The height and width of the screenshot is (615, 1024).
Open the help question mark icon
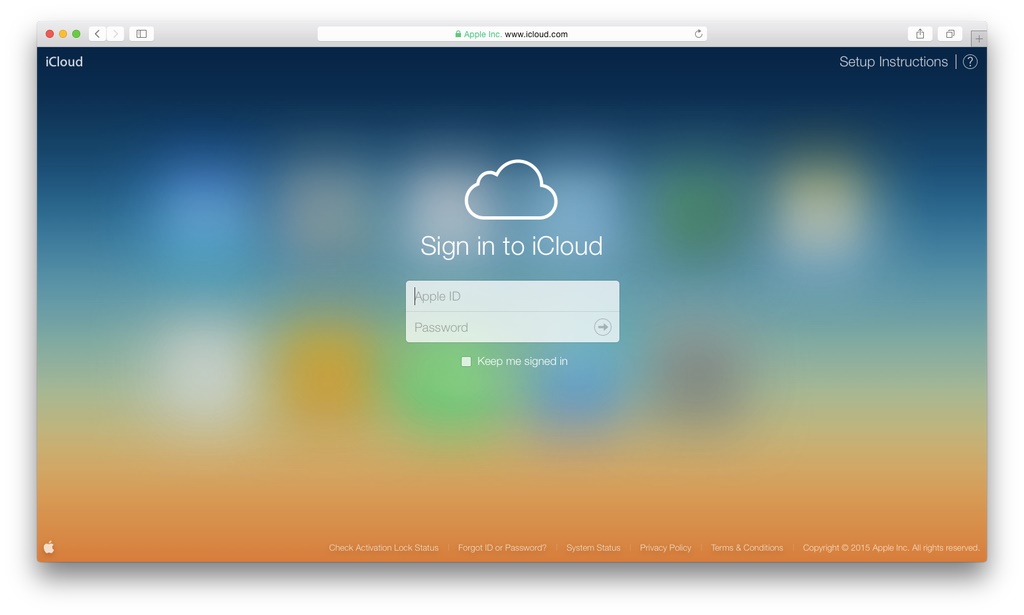coord(969,62)
